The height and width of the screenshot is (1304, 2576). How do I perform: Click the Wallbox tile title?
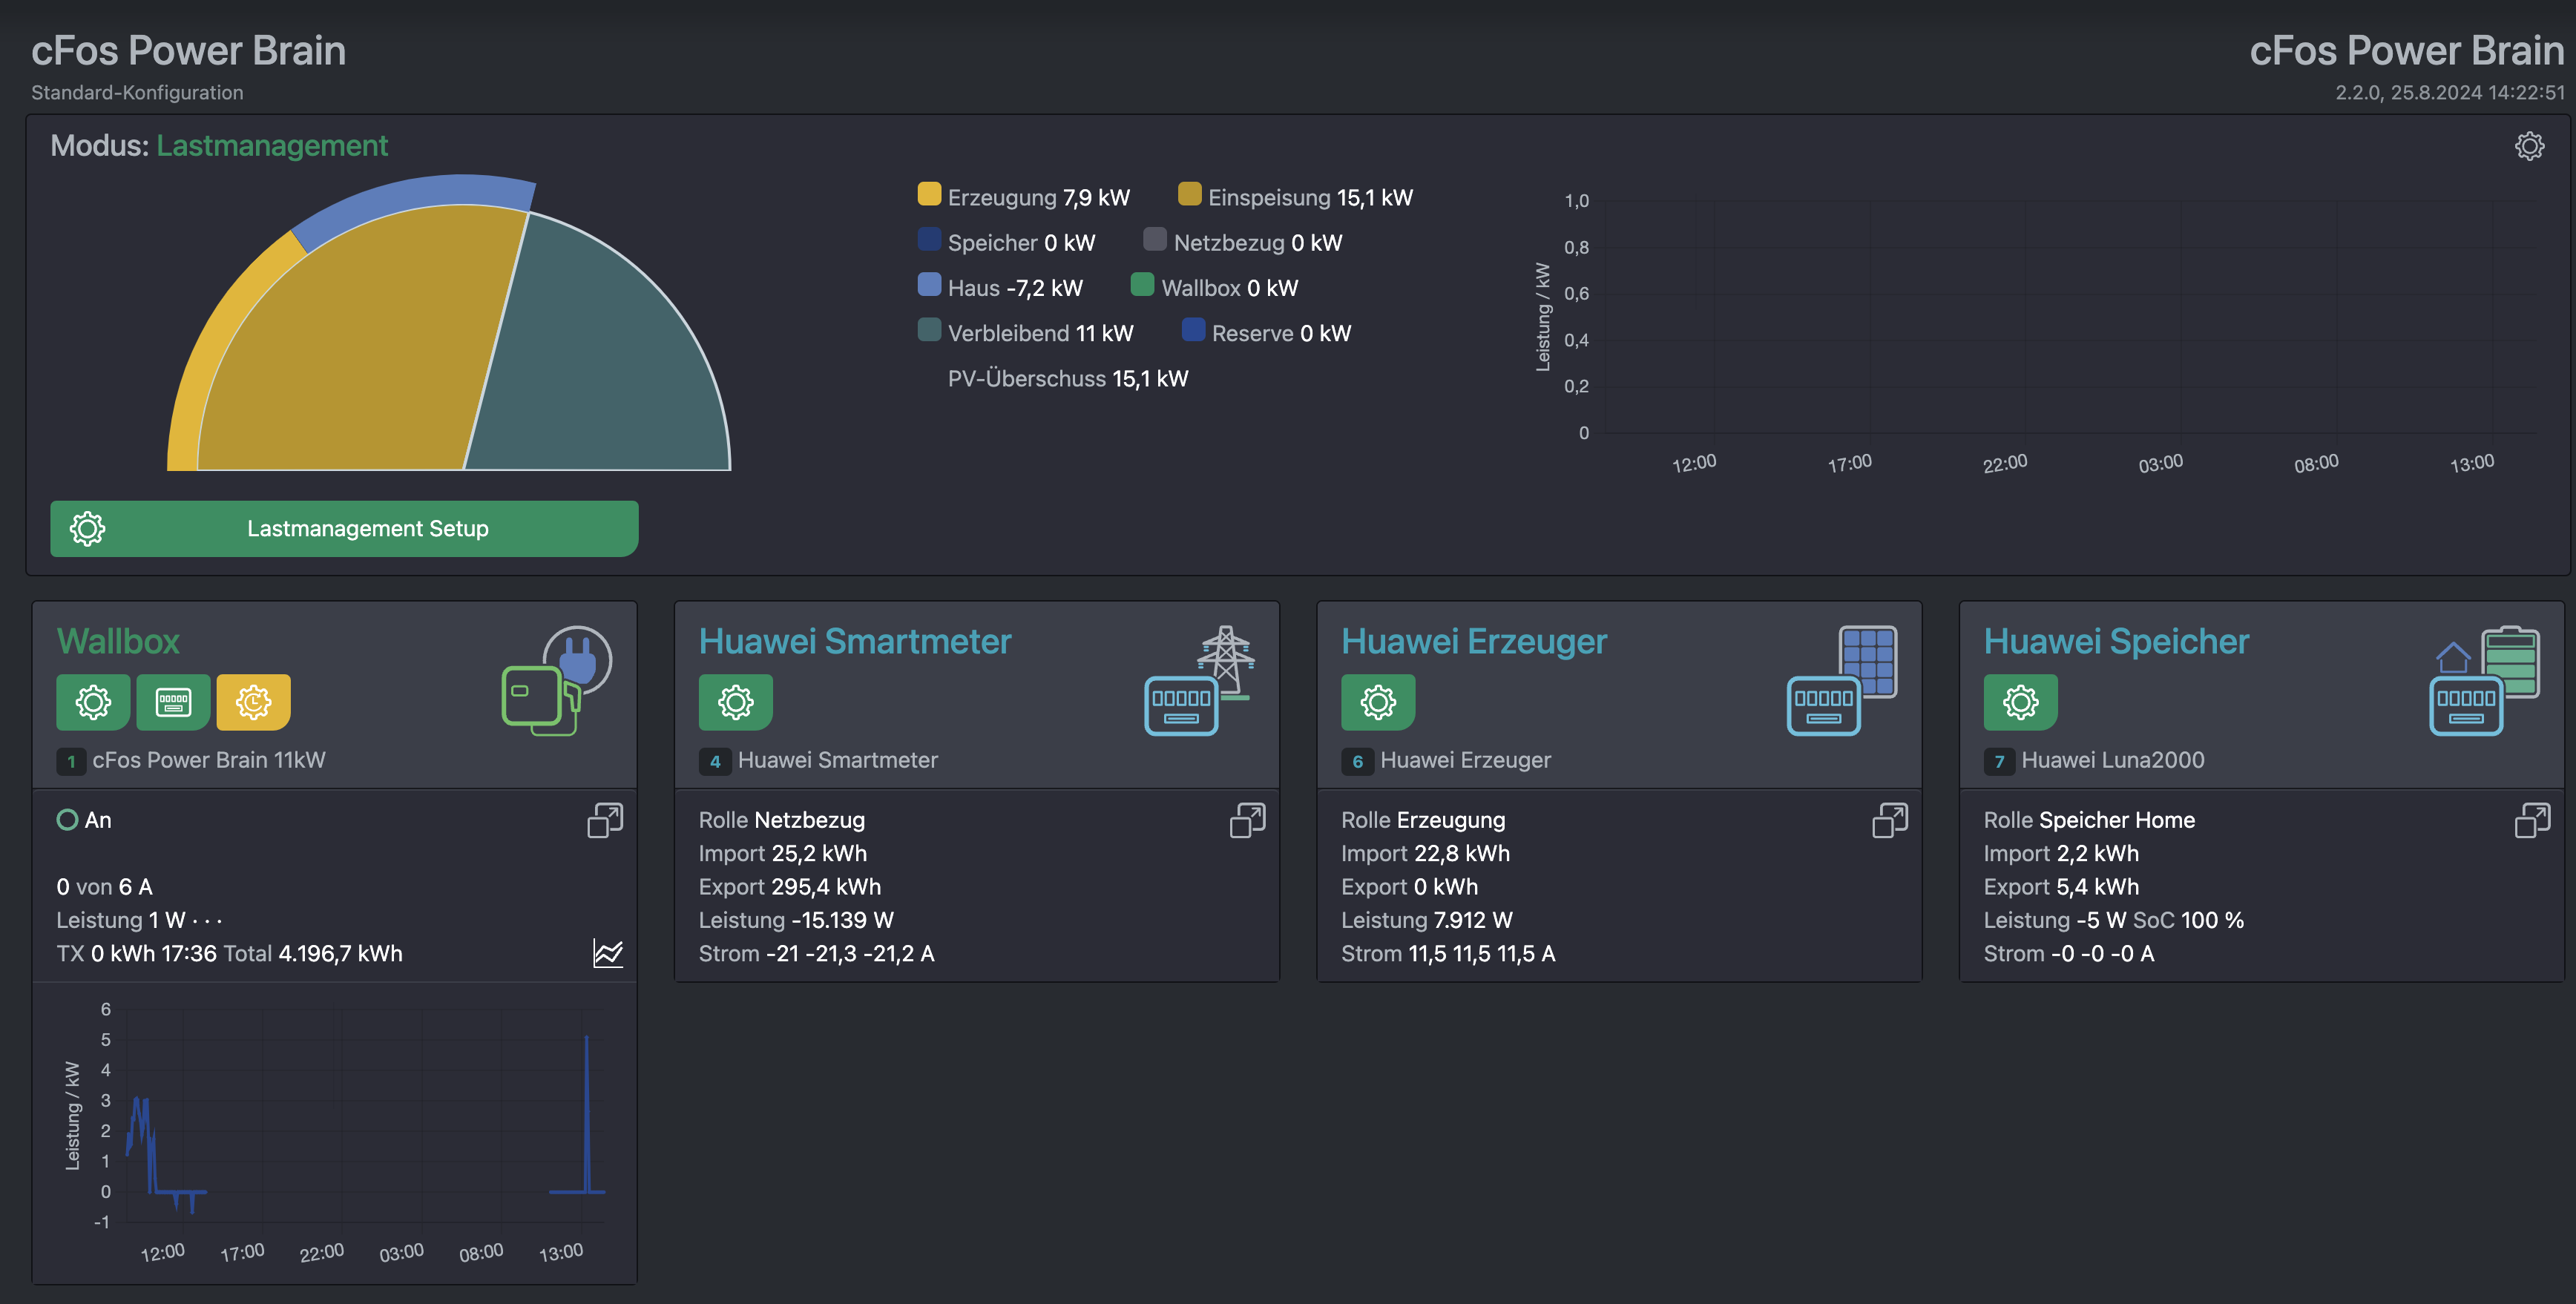[118, 641]
